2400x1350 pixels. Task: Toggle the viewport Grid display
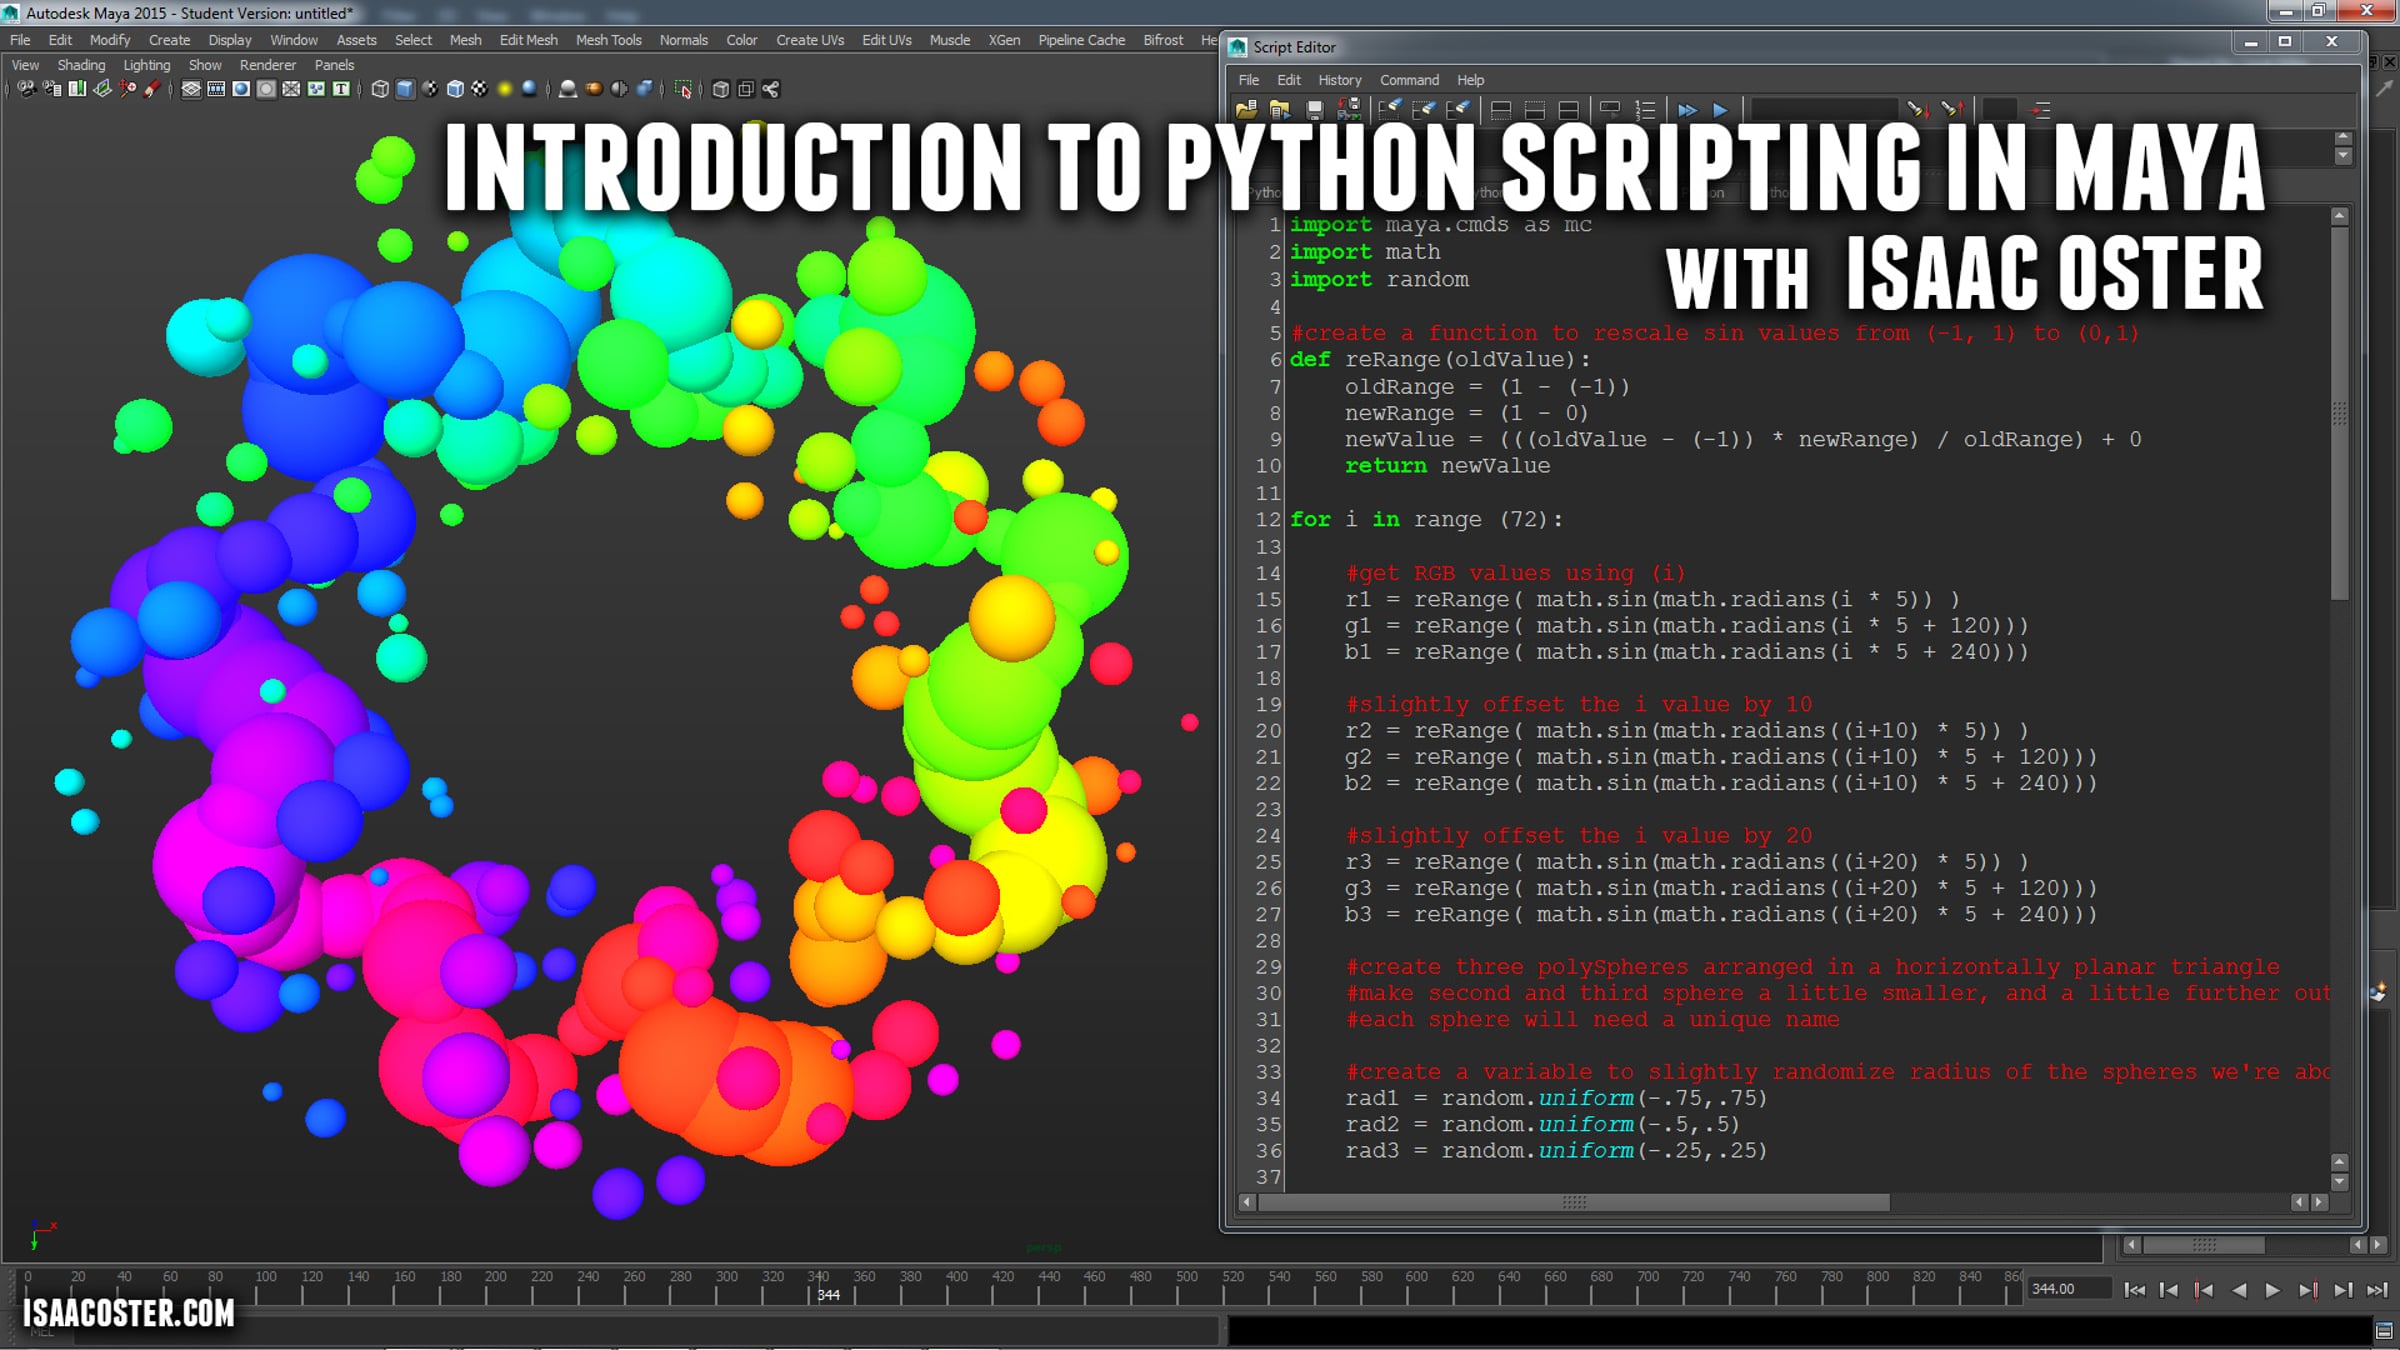pyautogui.click(x=191, y=90)
